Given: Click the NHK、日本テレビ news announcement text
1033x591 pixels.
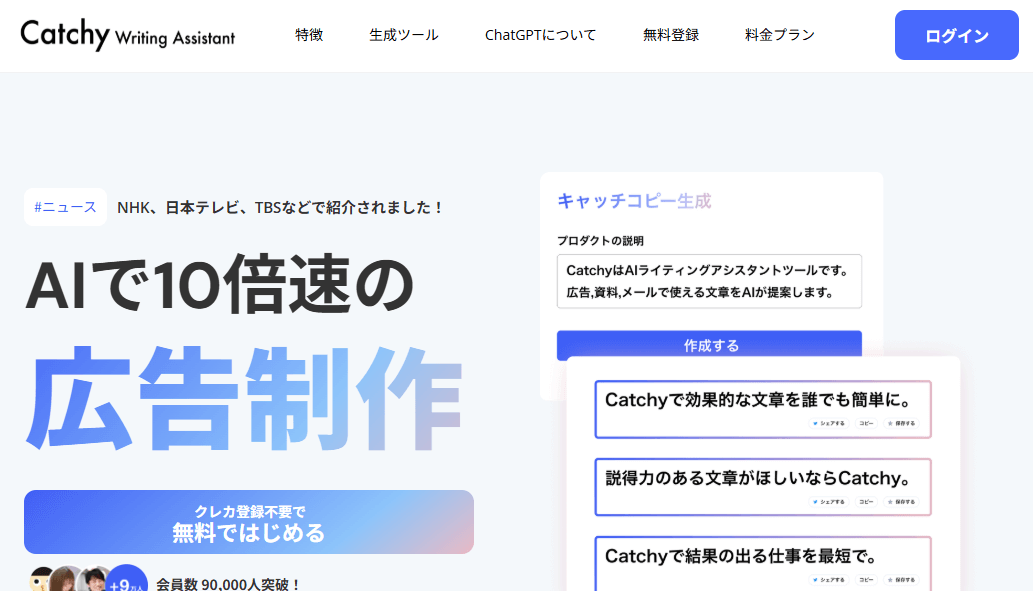Looking at the screenshot, I should point(281,208).
